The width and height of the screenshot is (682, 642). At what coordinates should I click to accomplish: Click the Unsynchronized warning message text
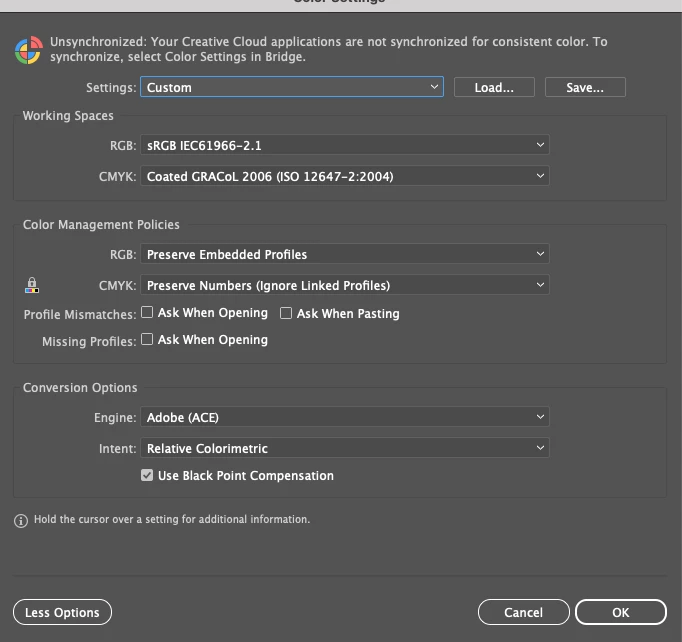328,49
